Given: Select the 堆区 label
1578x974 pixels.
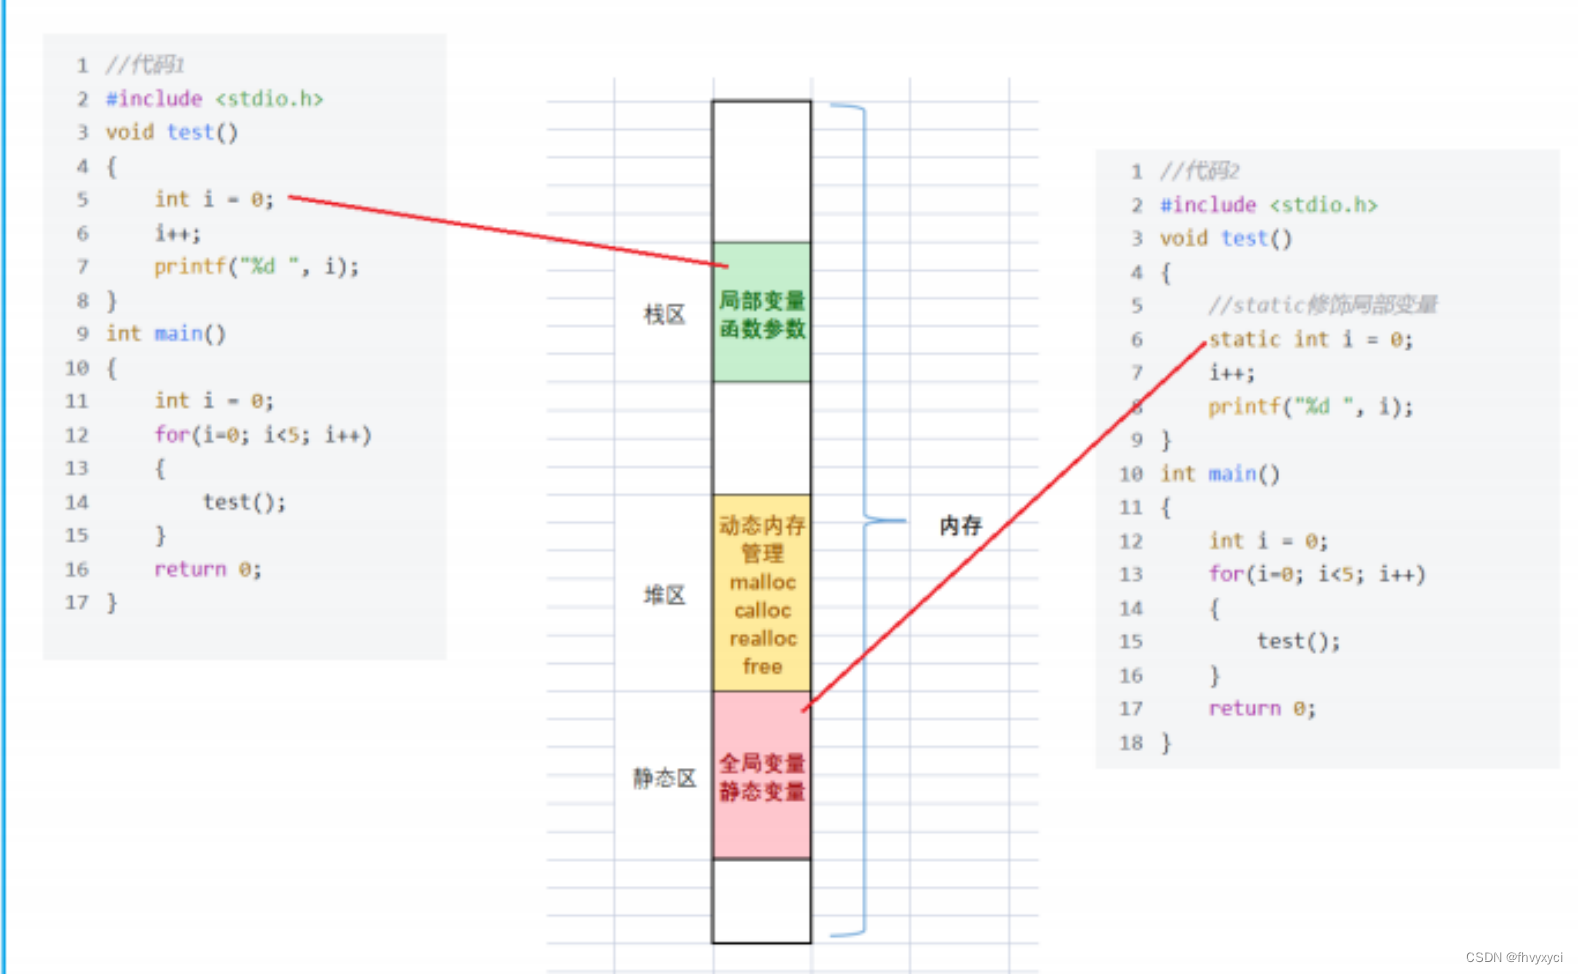Looking at the screenshot, I should click(x=664, y=595).
